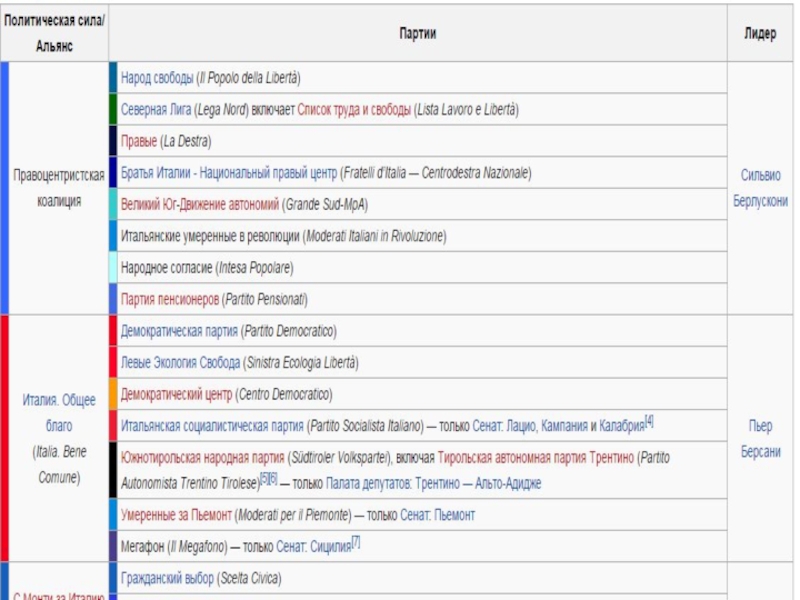Open the Партия пенсионеров link
Screen dimensions: 800x600
pos(170,299)
